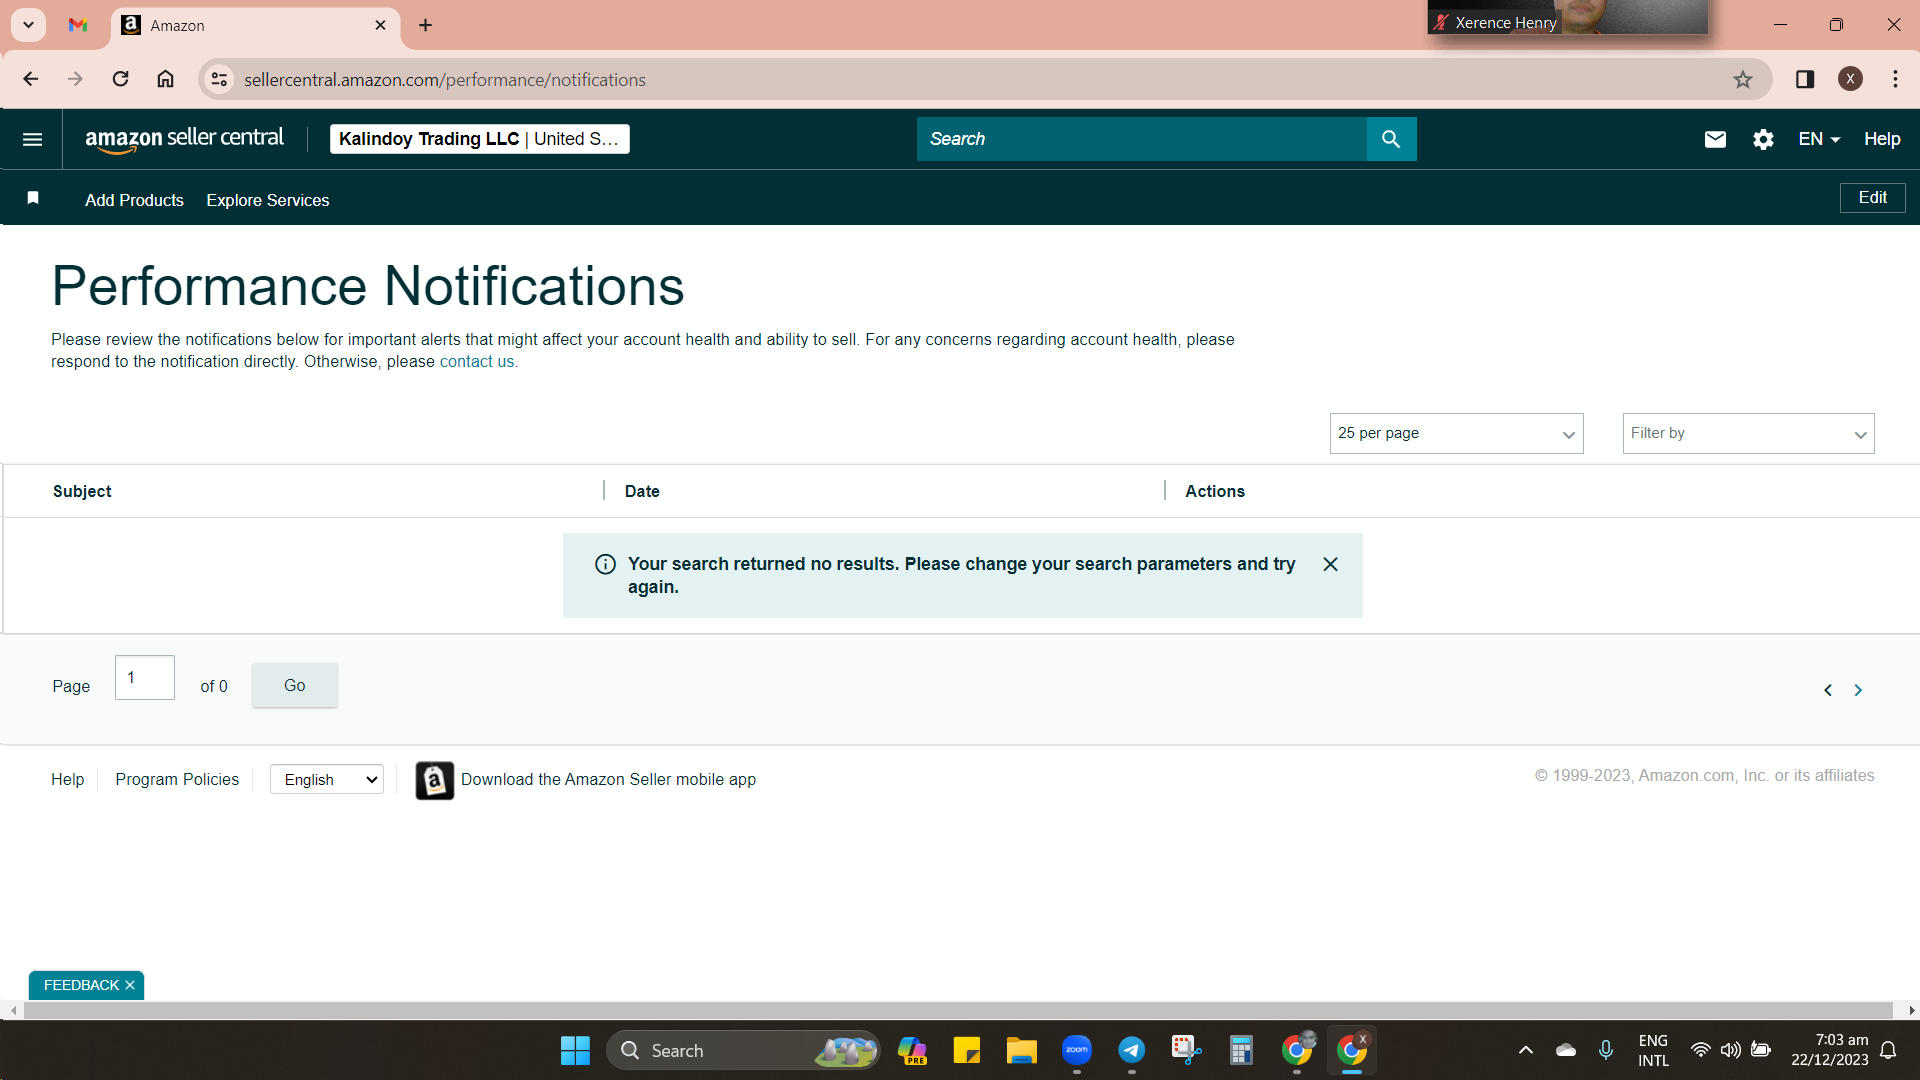
Task: Click Explore Services menu item
Action: tap(267, 200)
